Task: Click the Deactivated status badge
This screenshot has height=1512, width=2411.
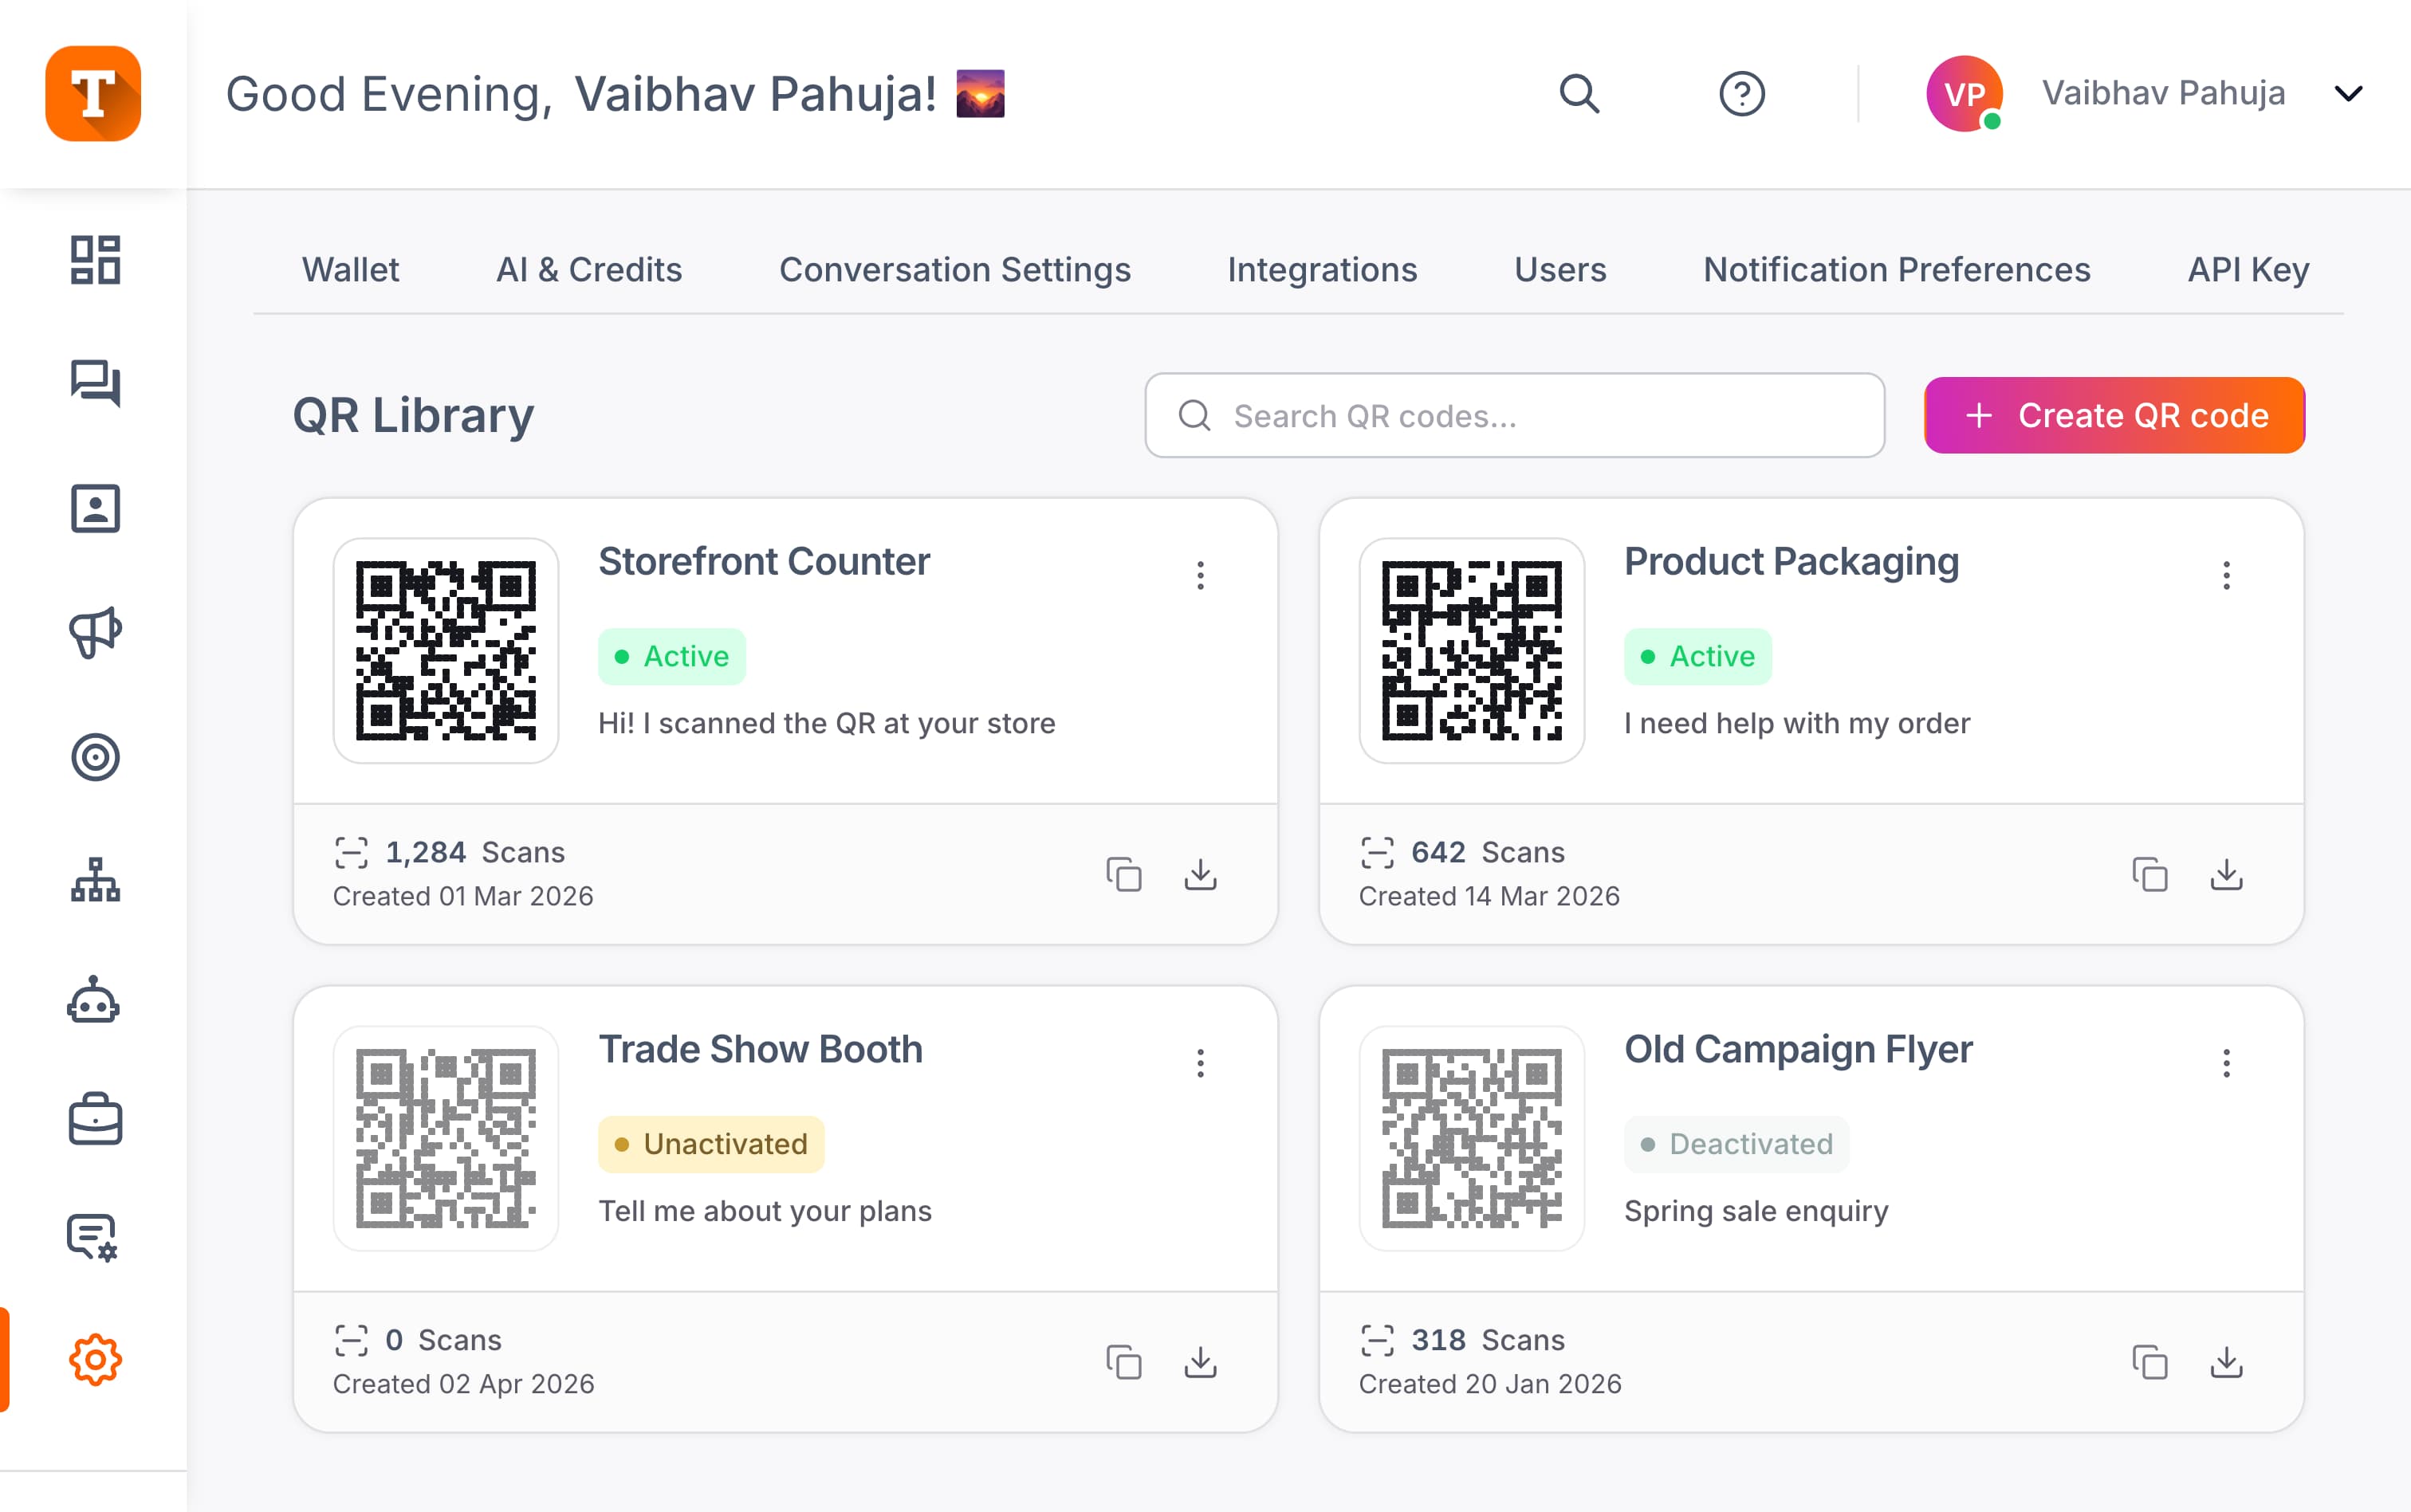Action: point(1737,1144)
